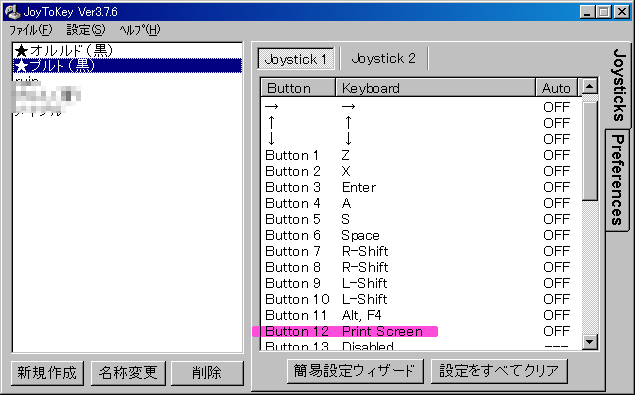This screenshot has width=635, height=395.
Task: Select the ★オルルド(黒) profile
Action: click(127, 51)
